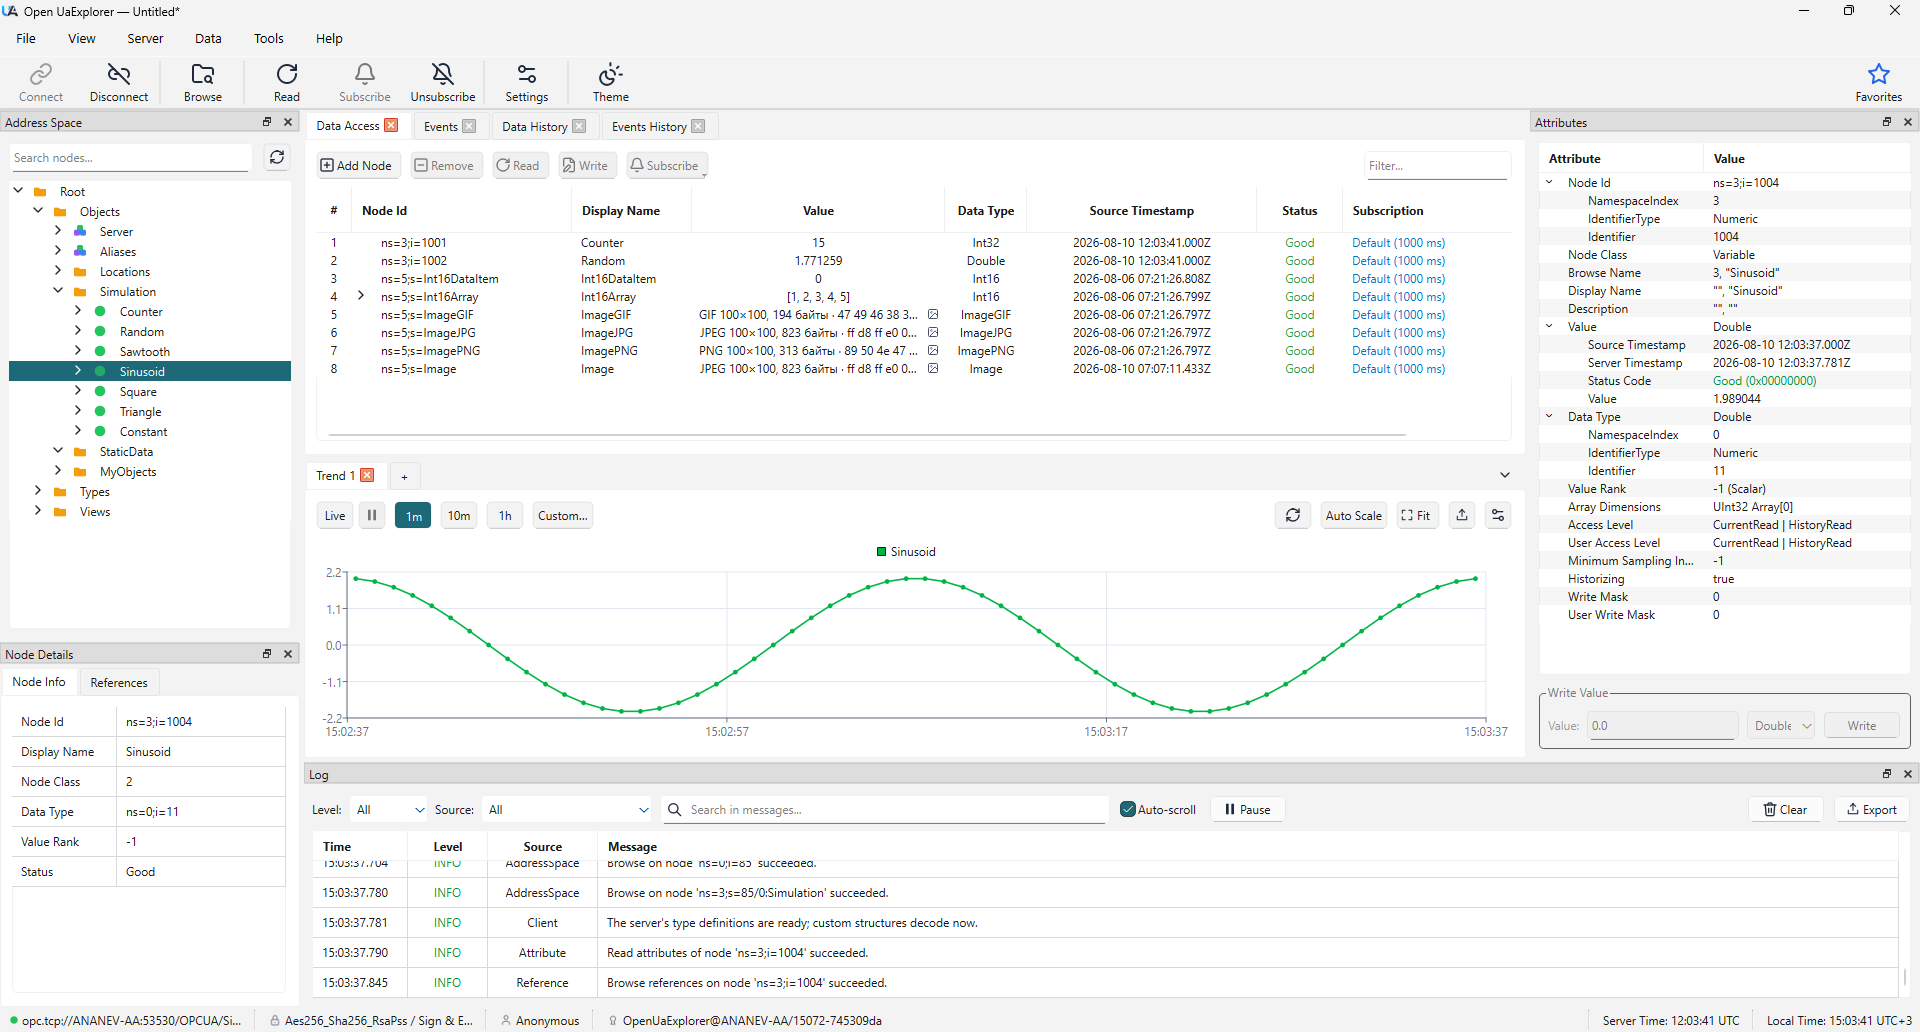Switch to the References tab in Node Details
This screenshot has height=1032, width=1920.
(119, 683)
